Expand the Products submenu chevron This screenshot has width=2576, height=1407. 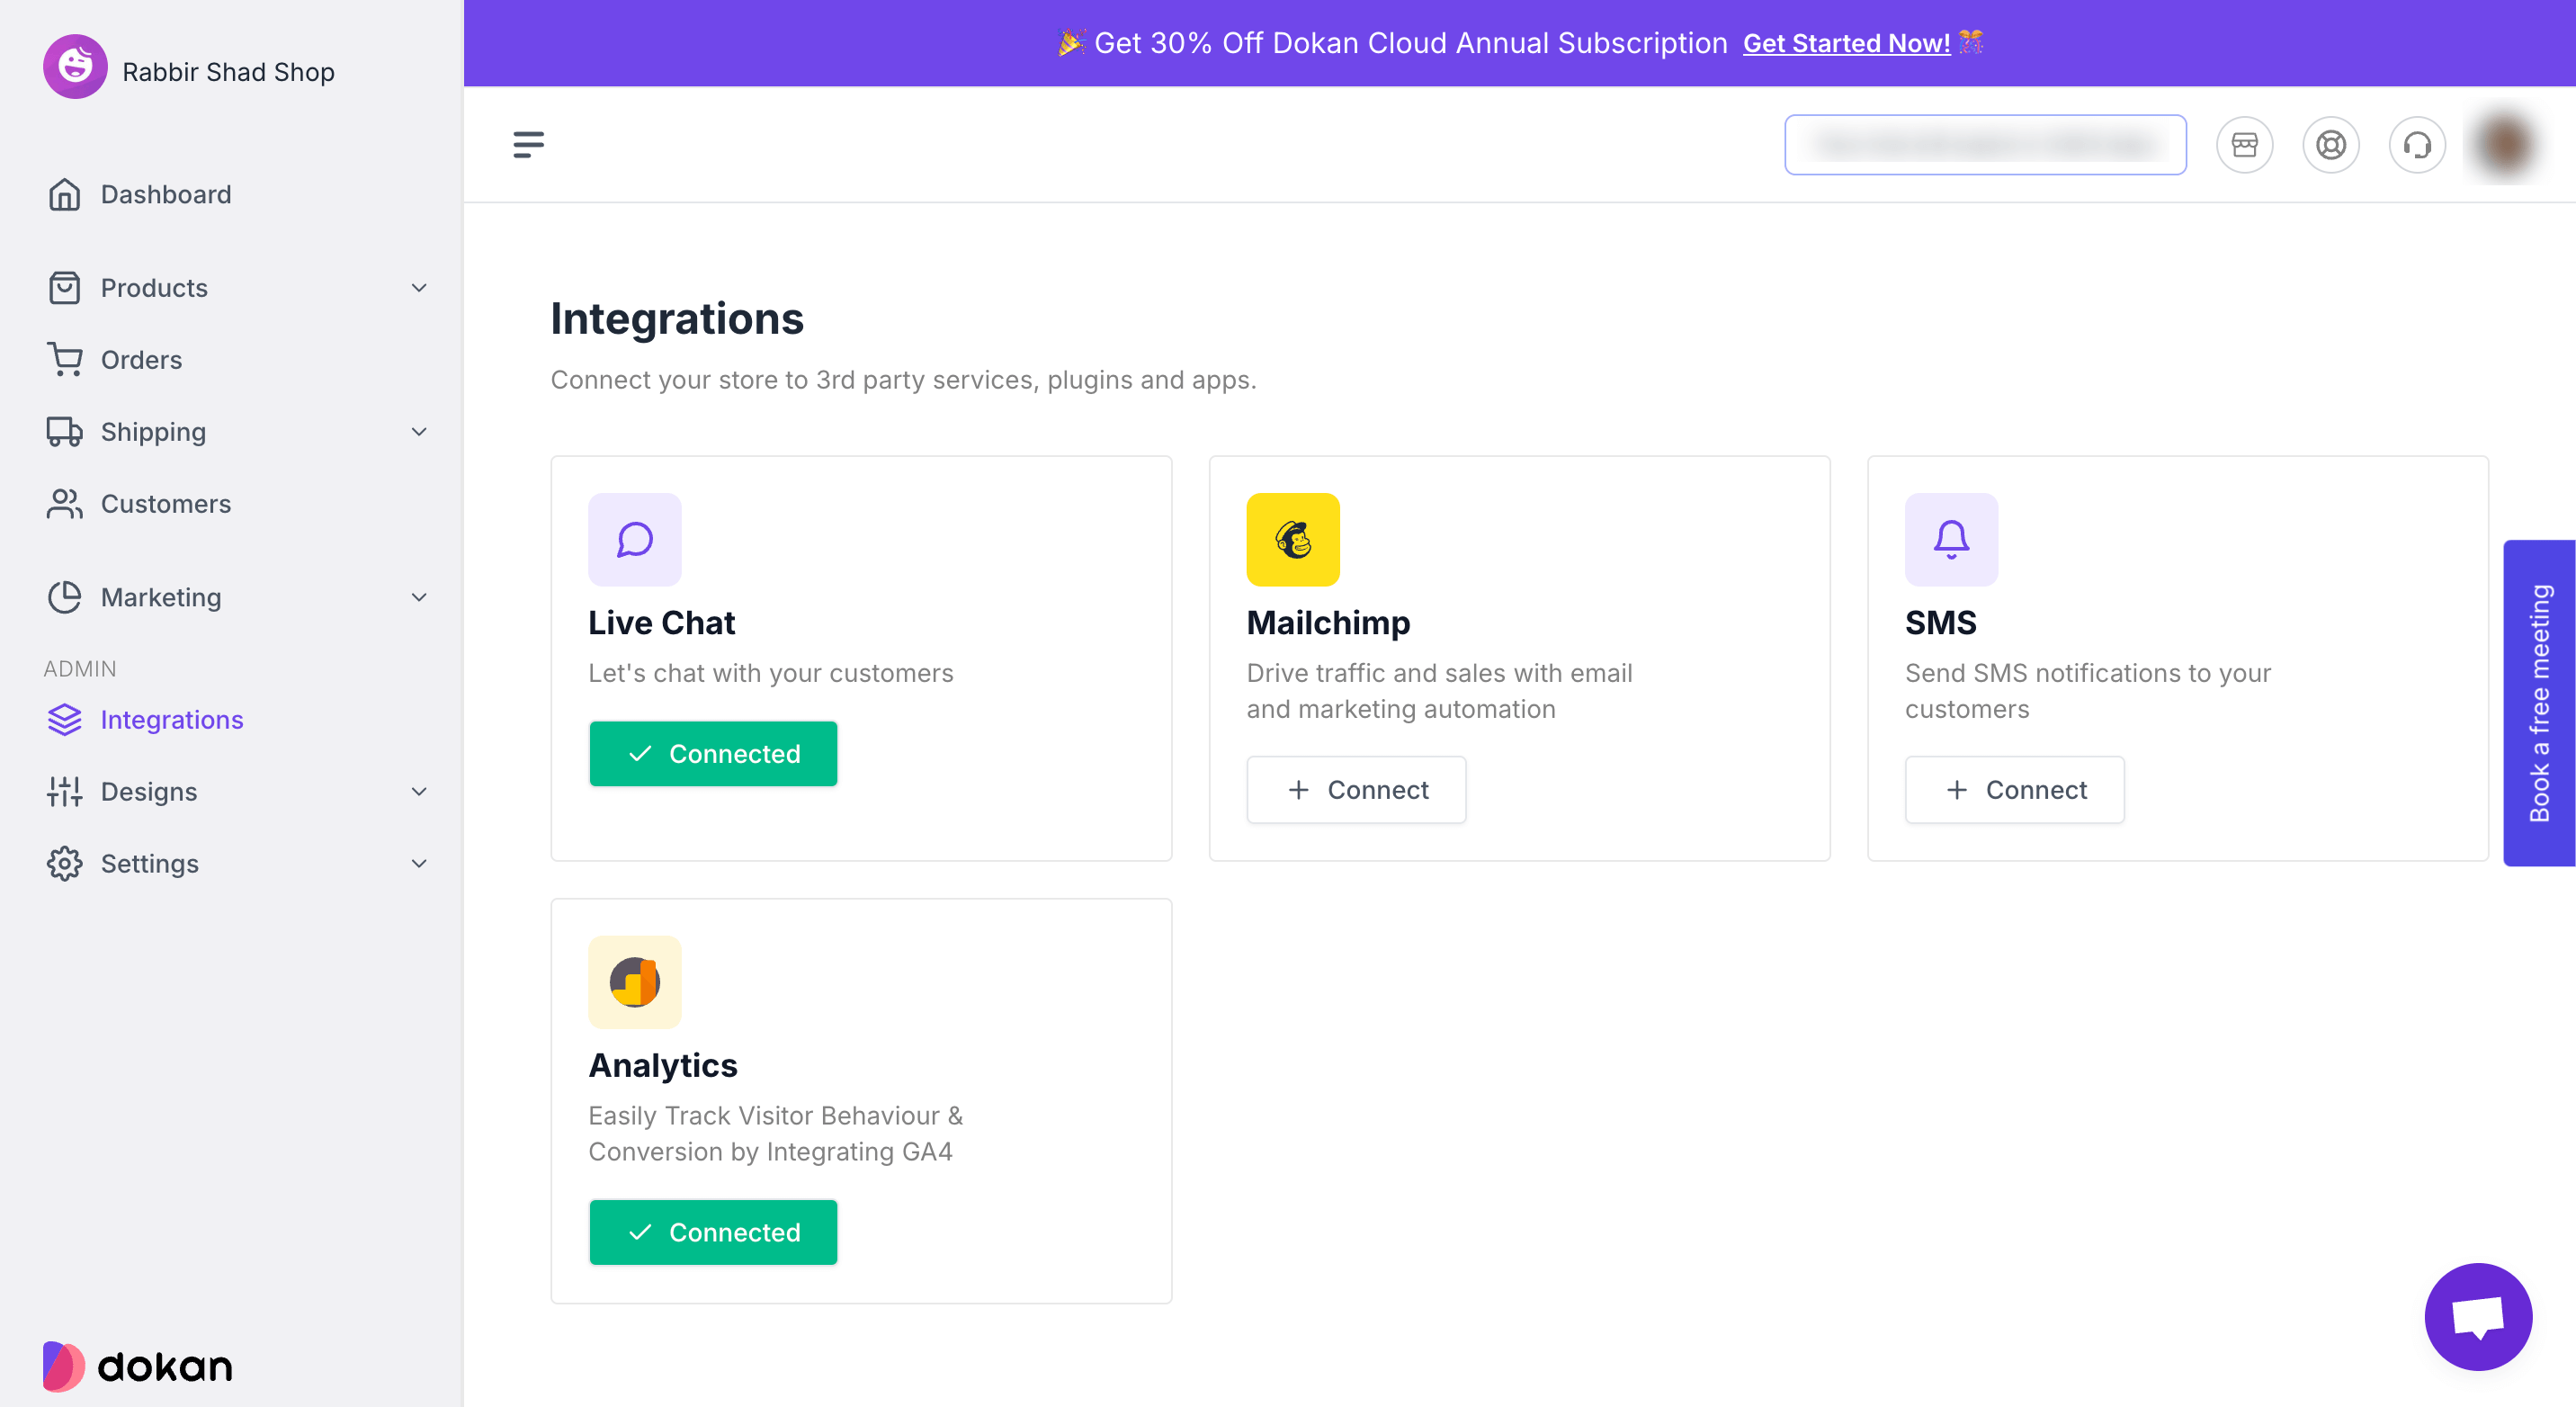point(419,288)
